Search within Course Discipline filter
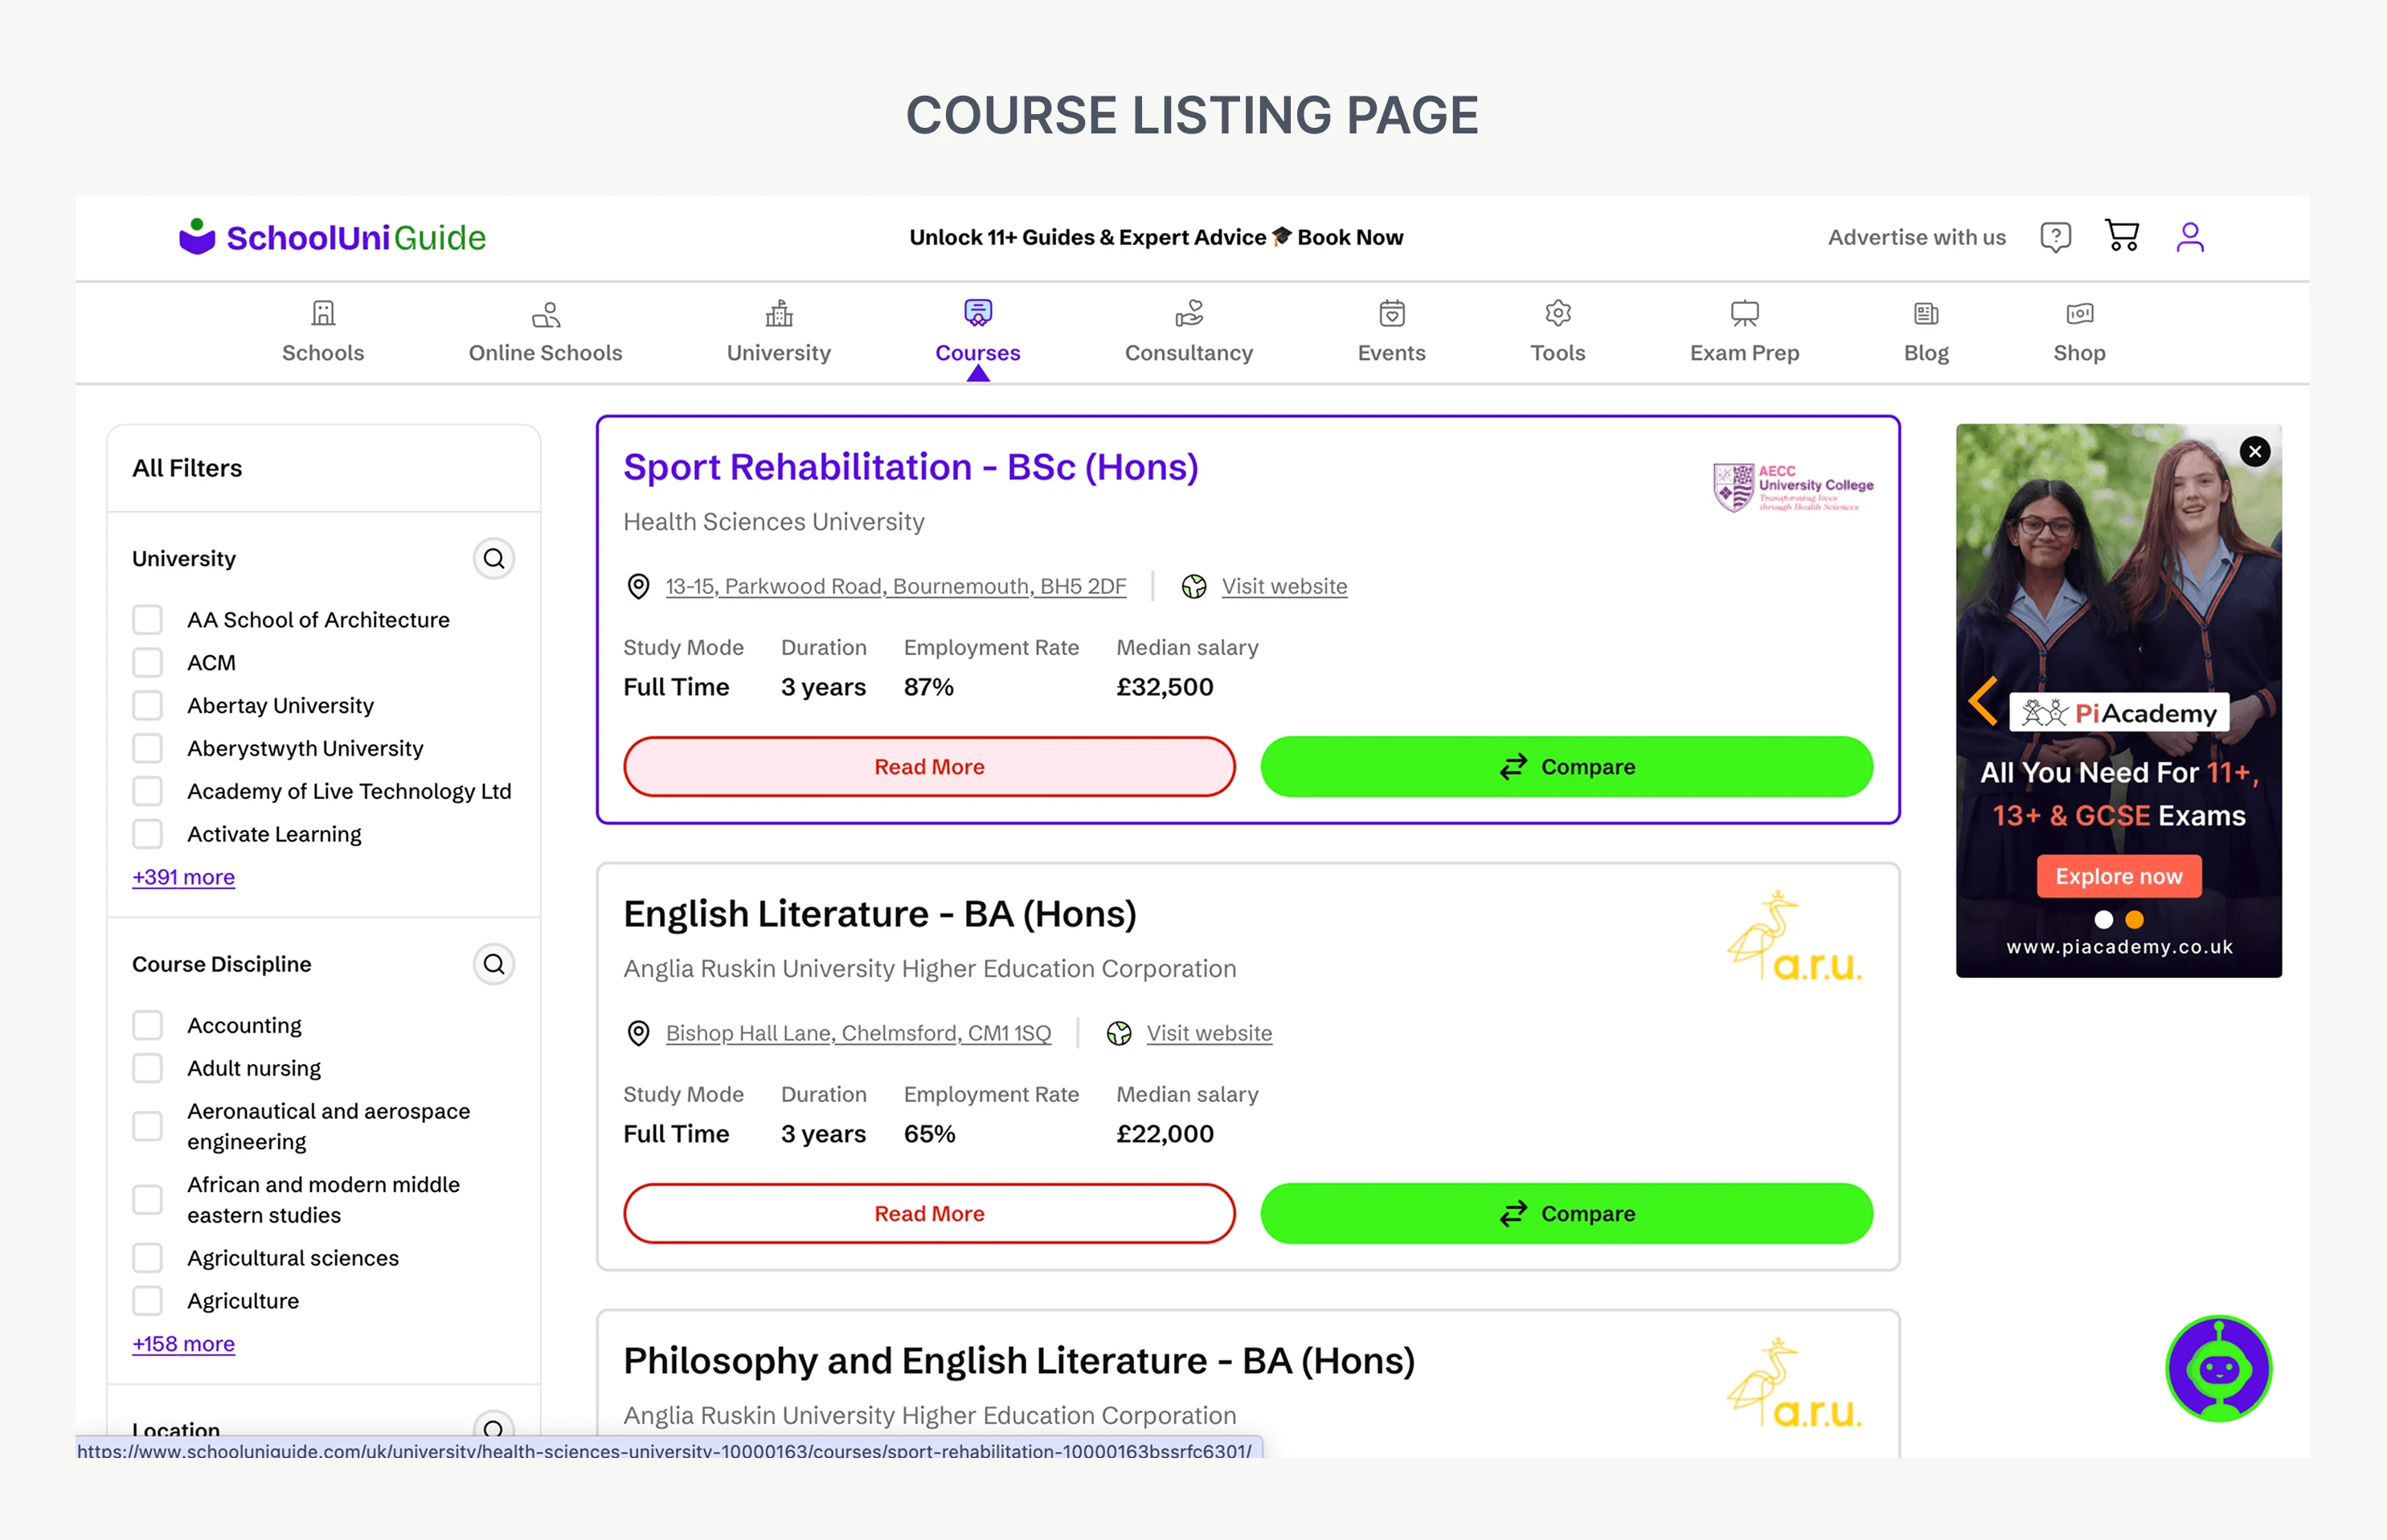This screenshot has height=1540, width=2387. [x=494, y=964]
